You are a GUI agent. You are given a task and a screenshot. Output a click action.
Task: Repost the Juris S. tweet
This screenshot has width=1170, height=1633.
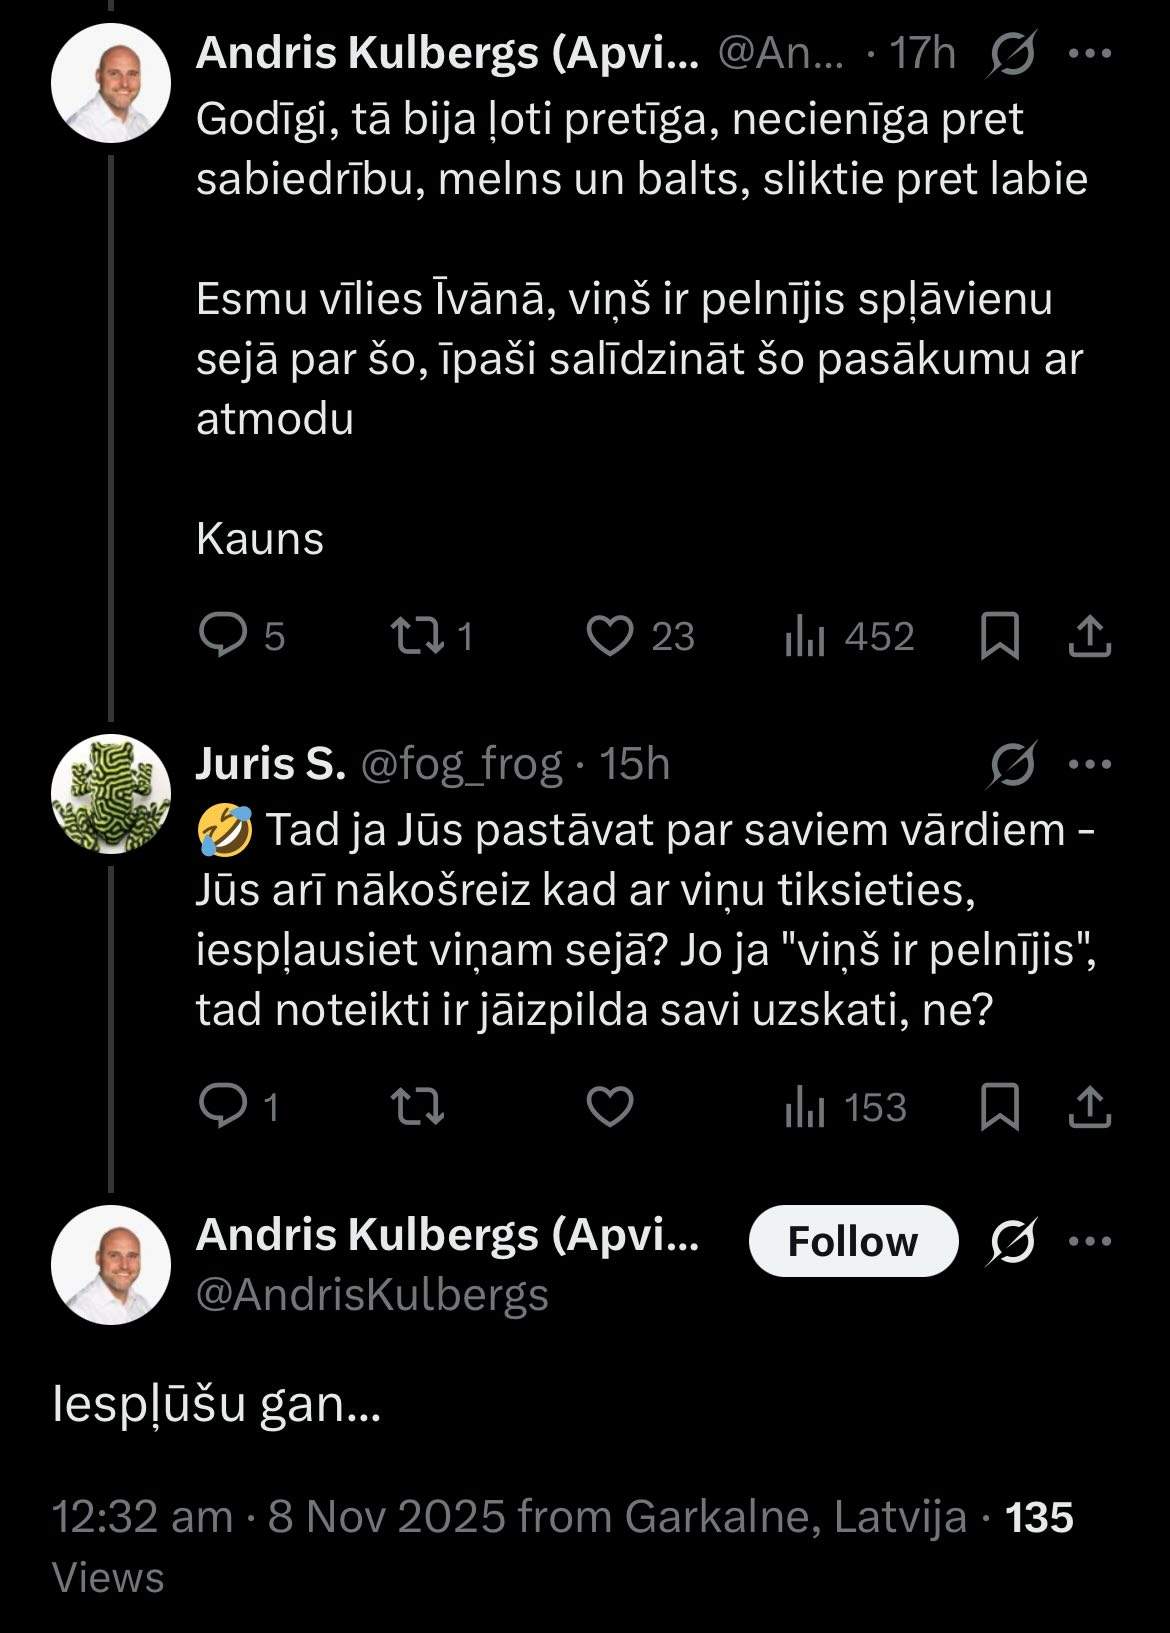[x=418, y=1107]
